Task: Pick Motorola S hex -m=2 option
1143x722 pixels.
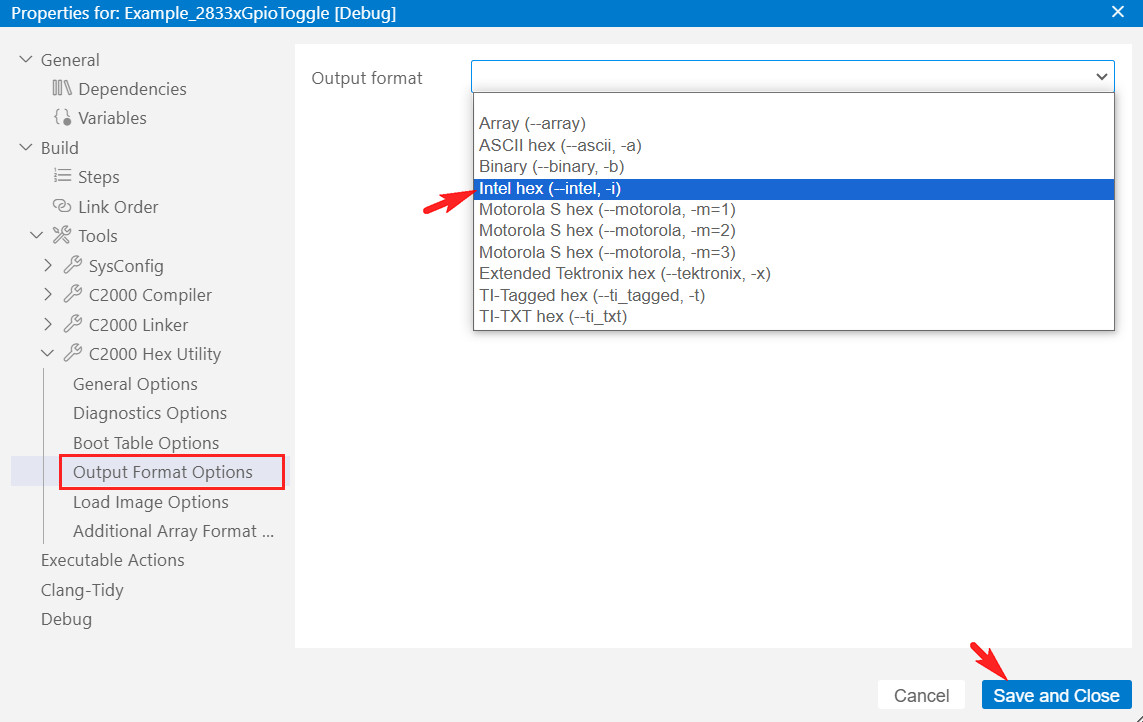Action: 794,230
